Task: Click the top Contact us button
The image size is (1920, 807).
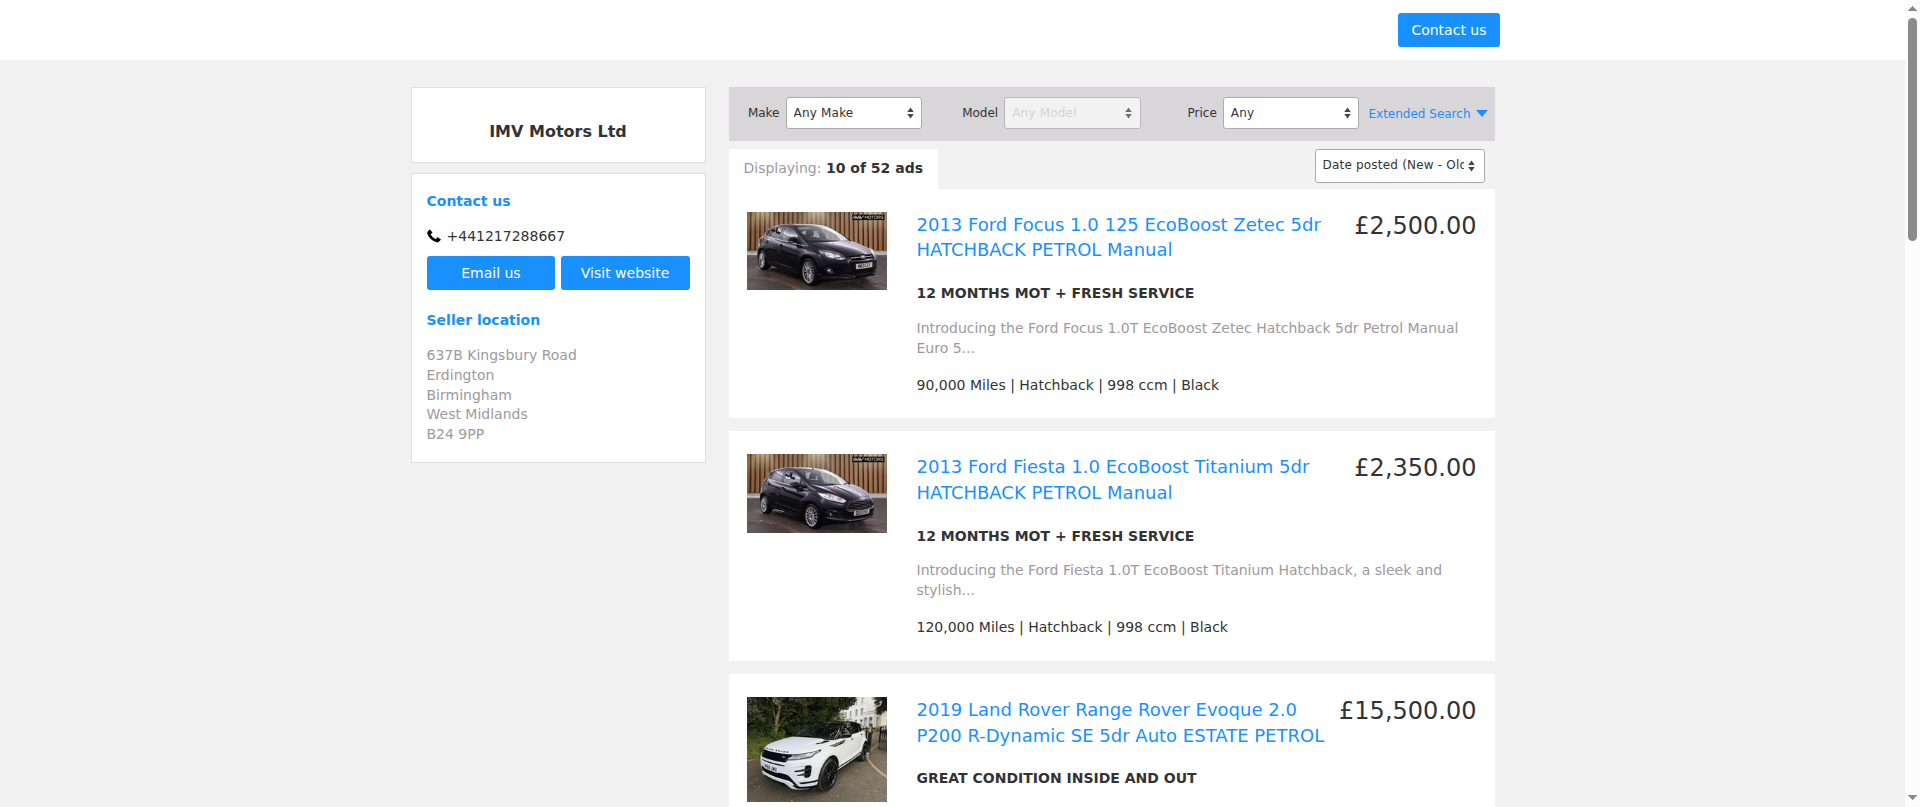Action: click(1448, 30)
